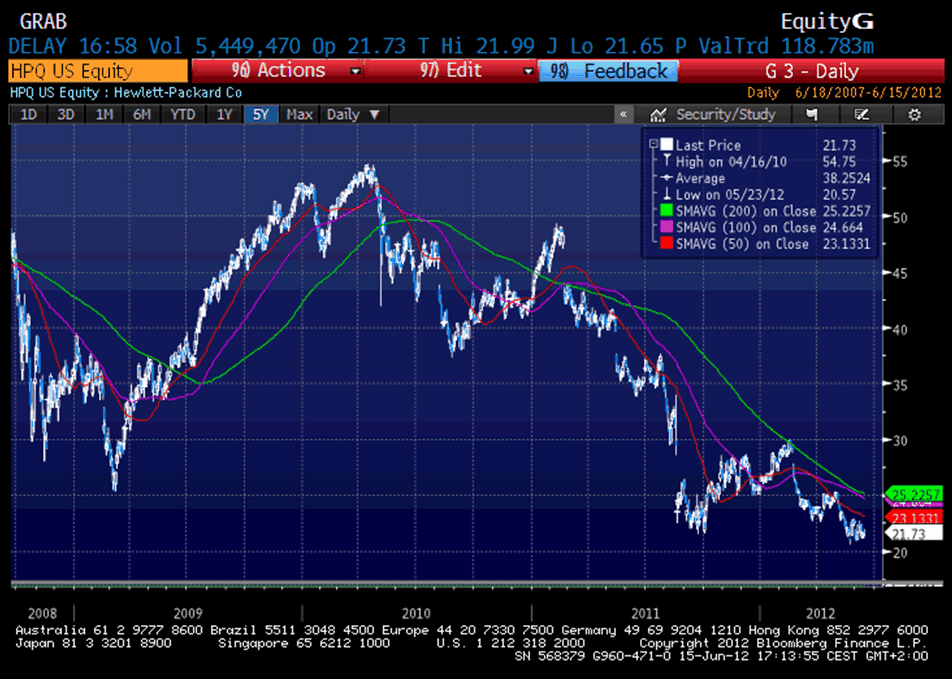The height and width of the screenshot is (679, 952).
Task: Click 'SMAVG (50) on Close' legend text
Action: click(x=742, y=244)
